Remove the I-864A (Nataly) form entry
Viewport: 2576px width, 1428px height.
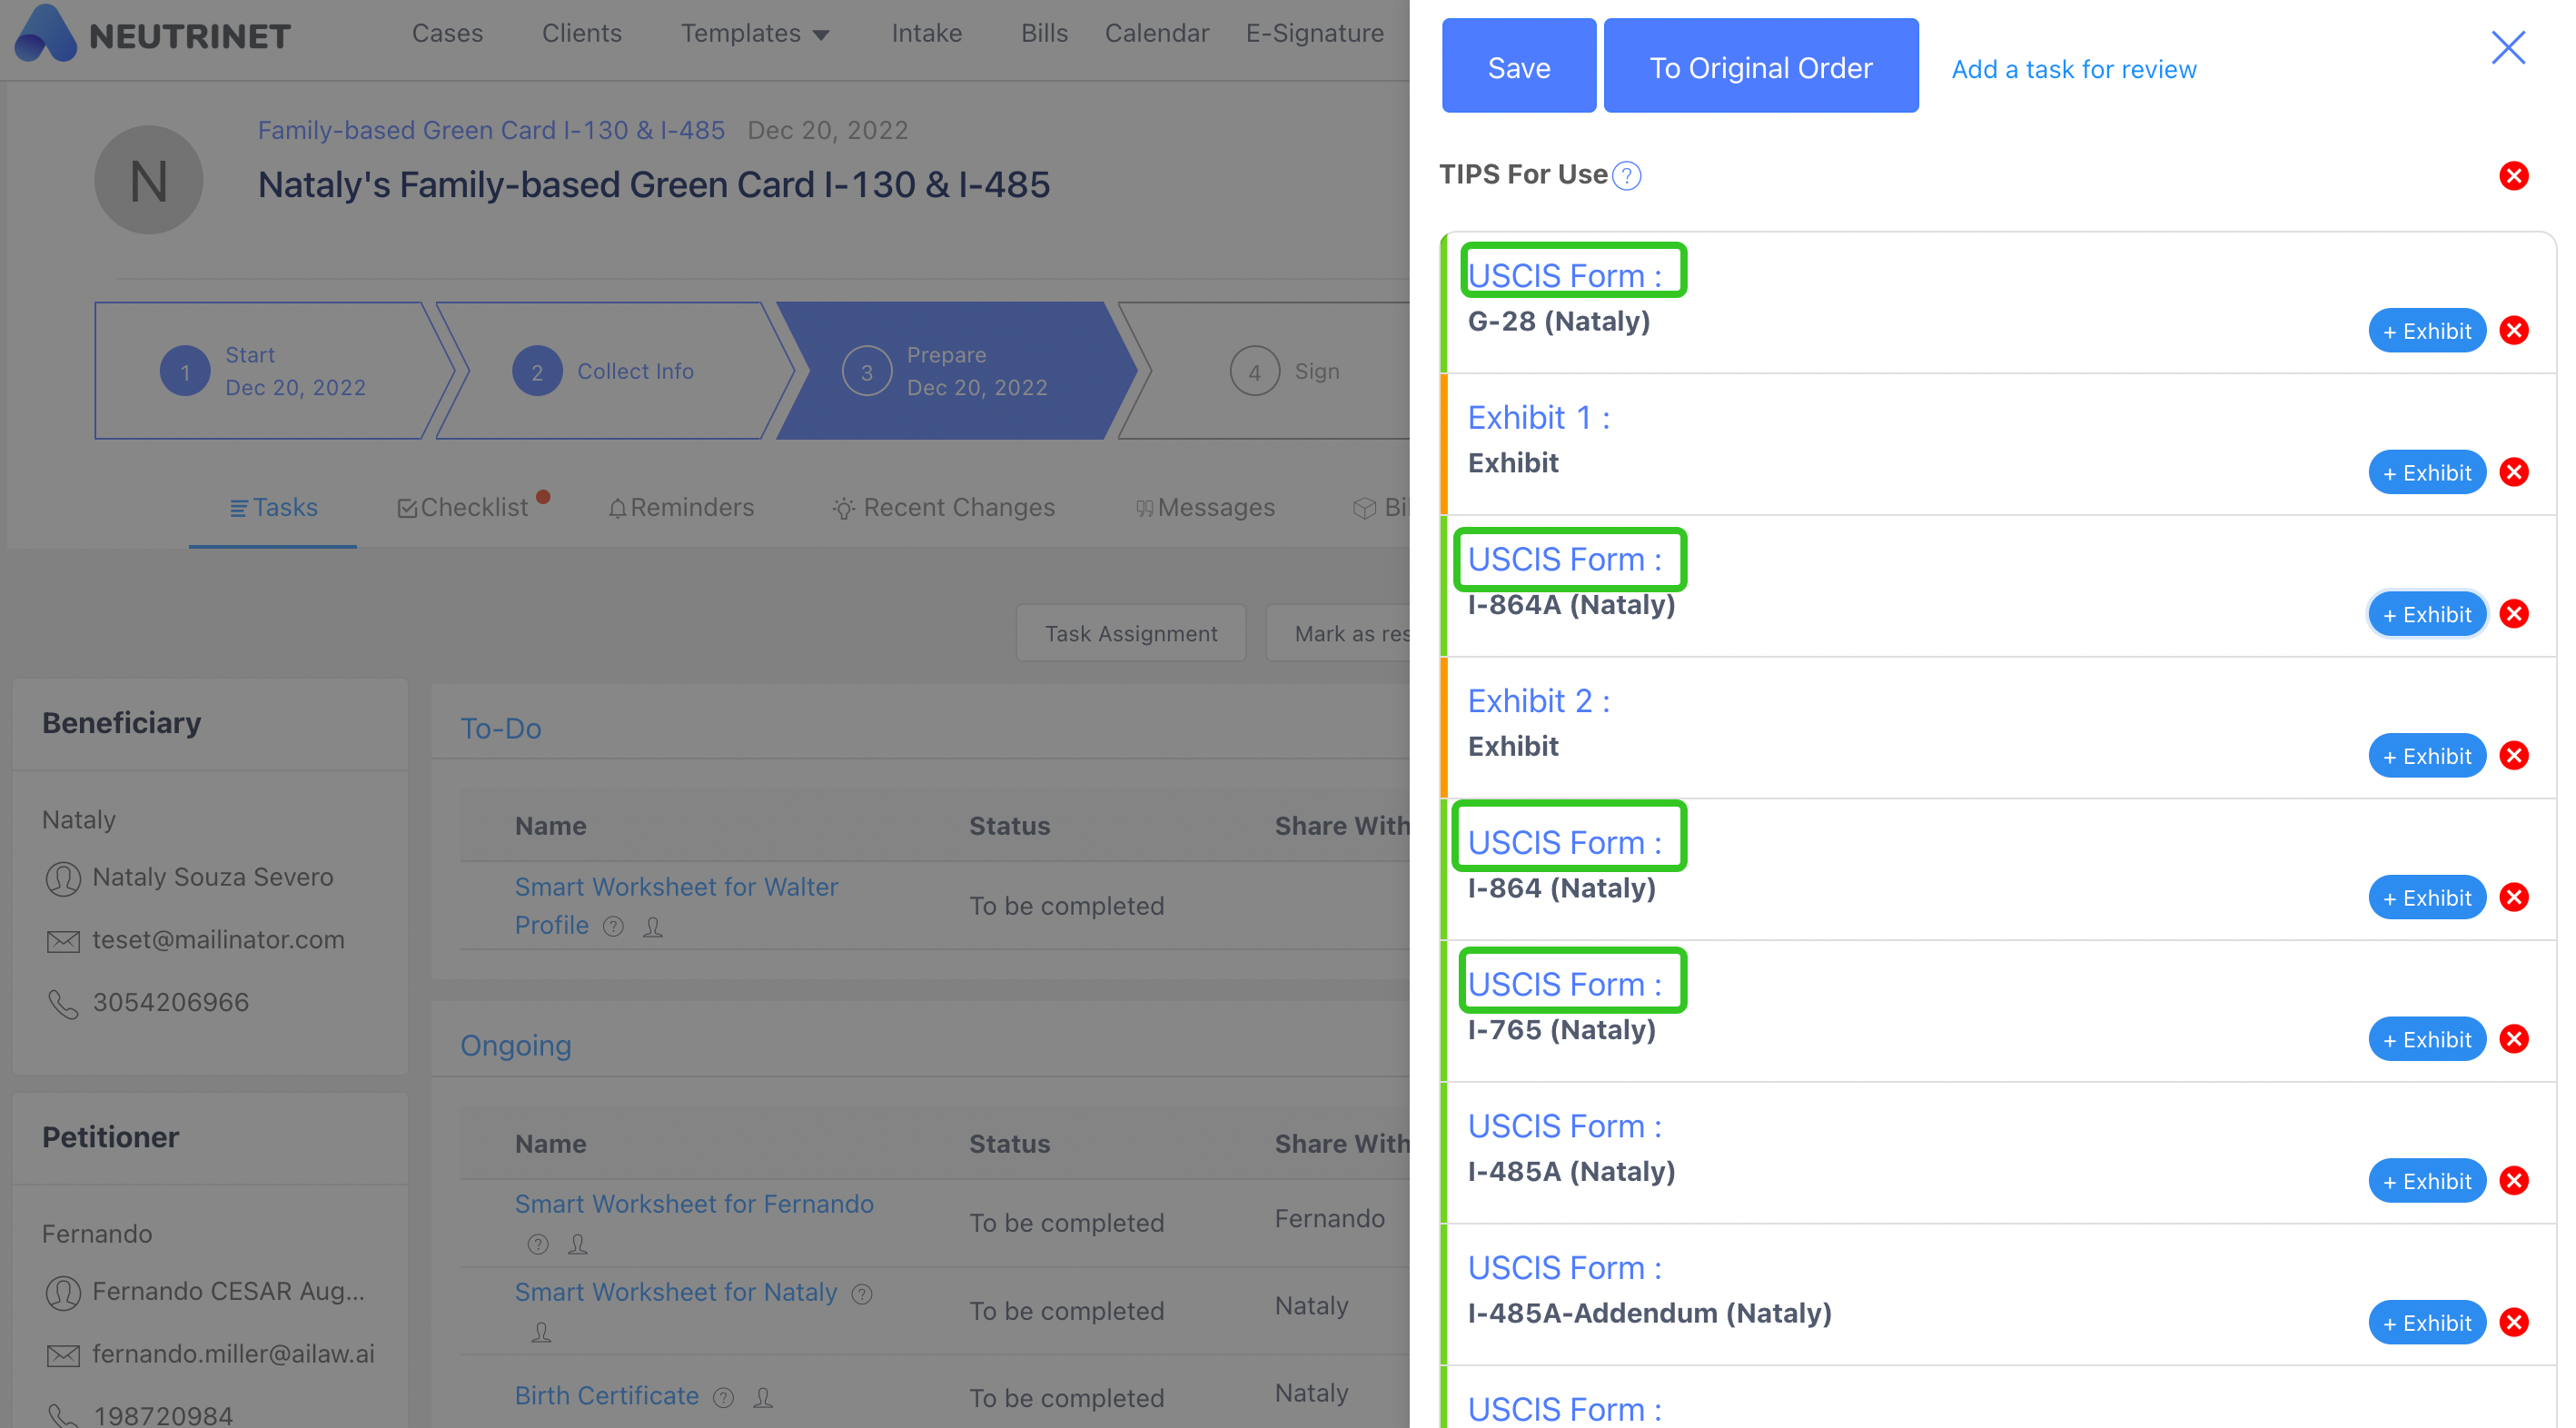click(2512, 614)
